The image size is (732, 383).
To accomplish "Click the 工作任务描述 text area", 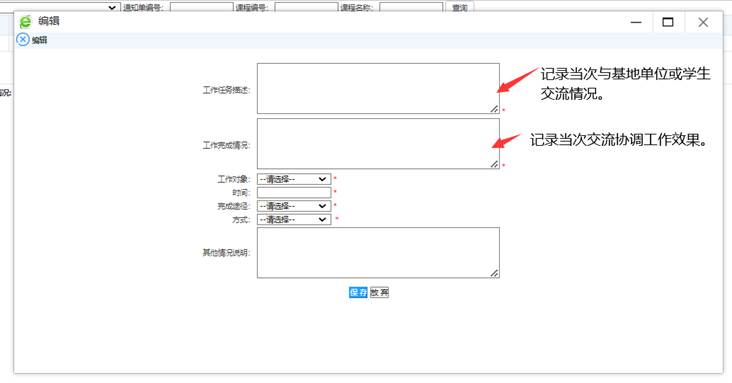I will [x=378, y=88].
